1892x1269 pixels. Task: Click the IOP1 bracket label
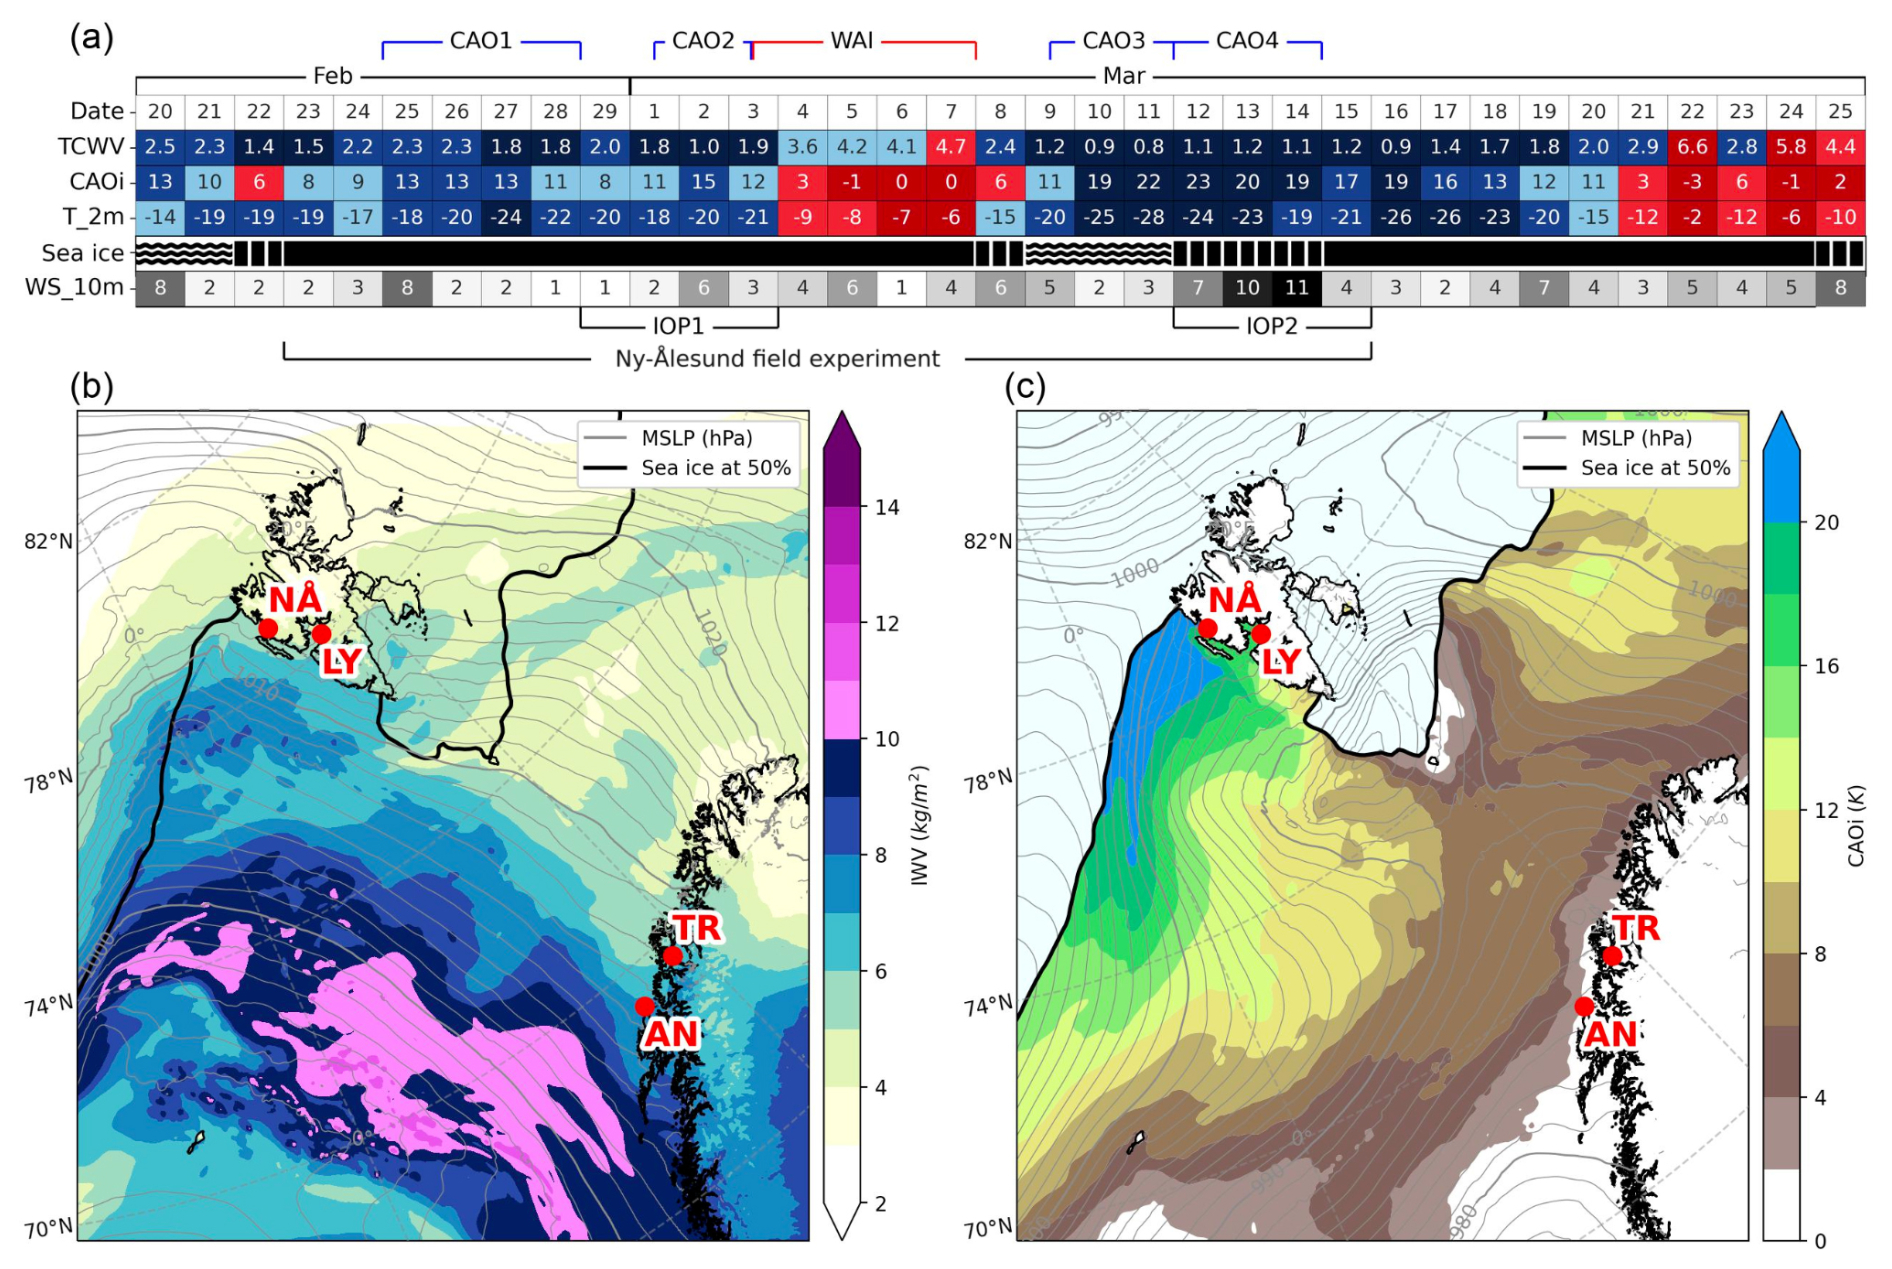pyautogui.click(x=678, y=326)
